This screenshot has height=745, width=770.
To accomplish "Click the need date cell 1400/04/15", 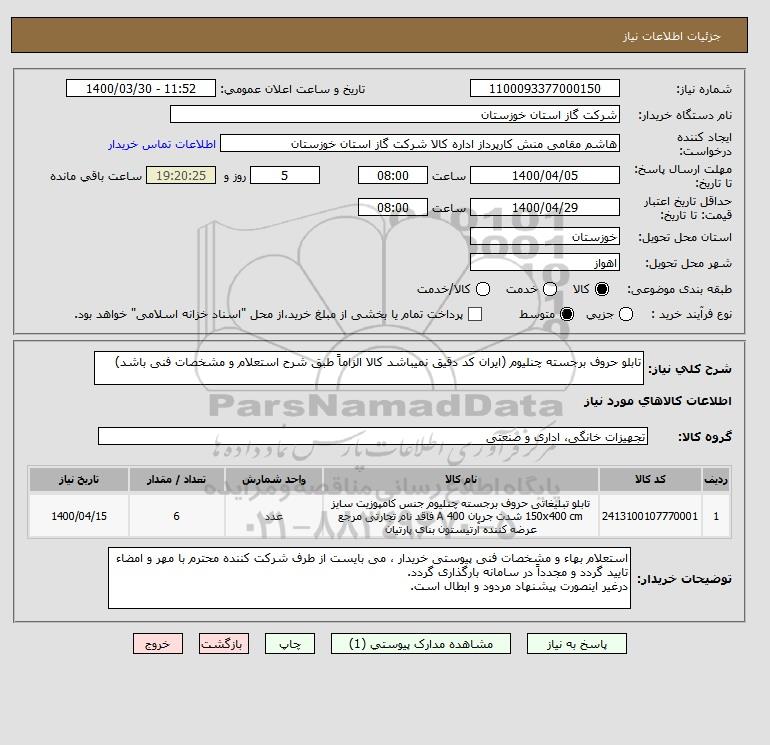I will pos(79,516).
